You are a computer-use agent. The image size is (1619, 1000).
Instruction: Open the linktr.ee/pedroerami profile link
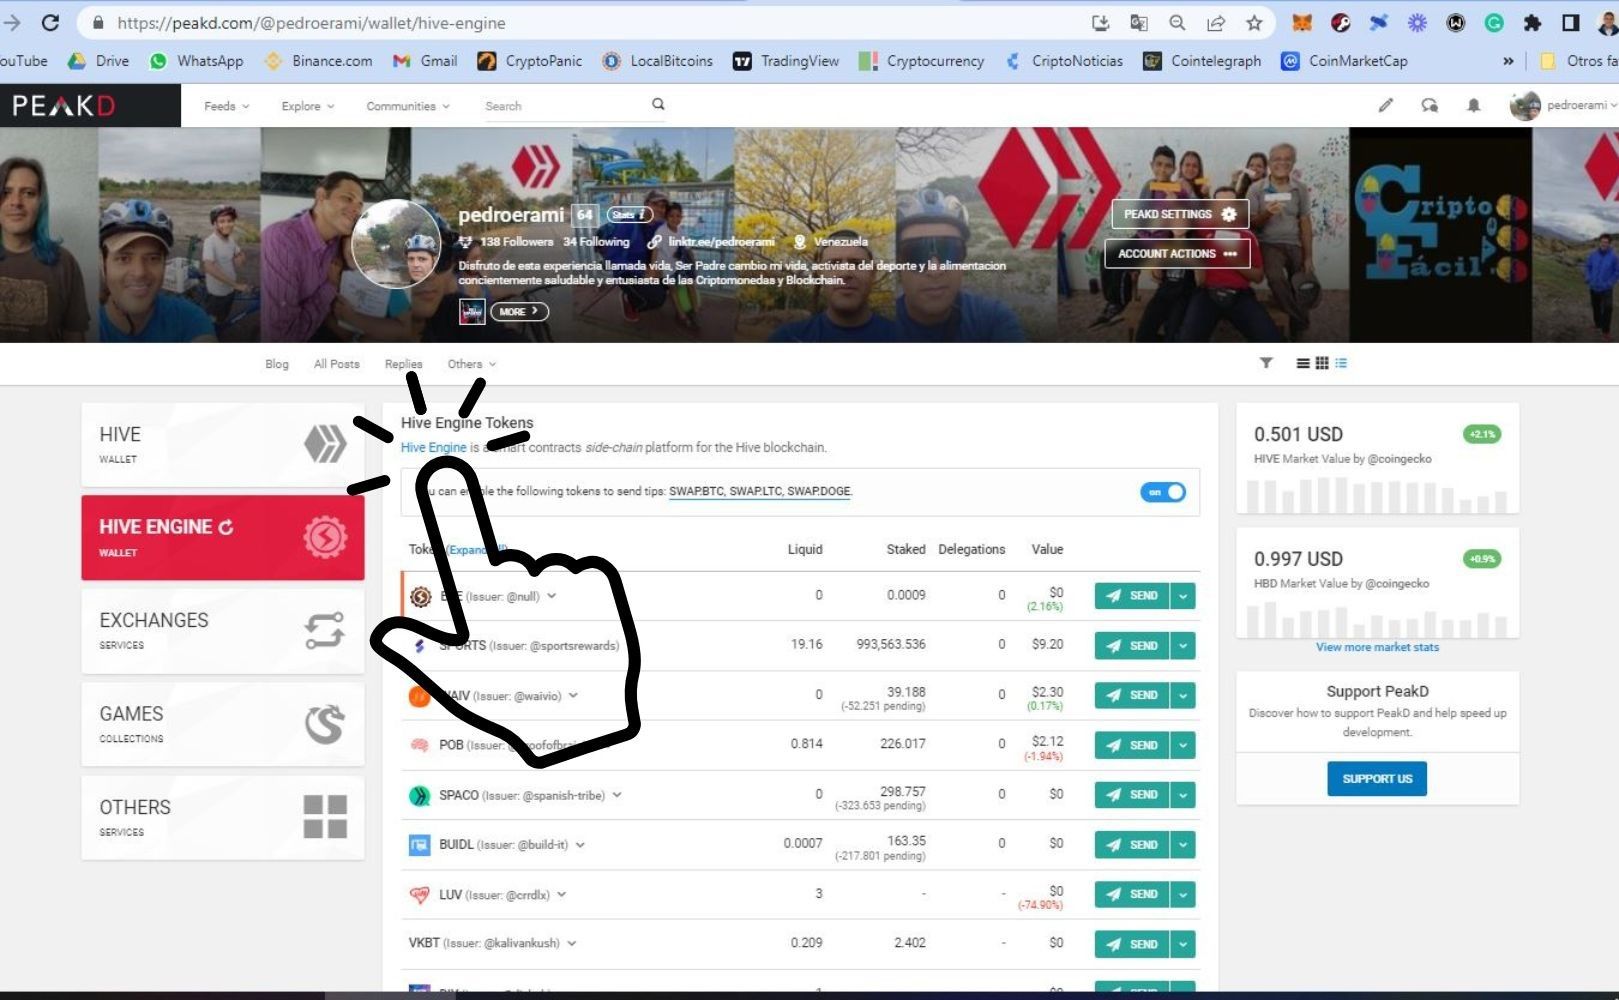(x=721, y=242)
